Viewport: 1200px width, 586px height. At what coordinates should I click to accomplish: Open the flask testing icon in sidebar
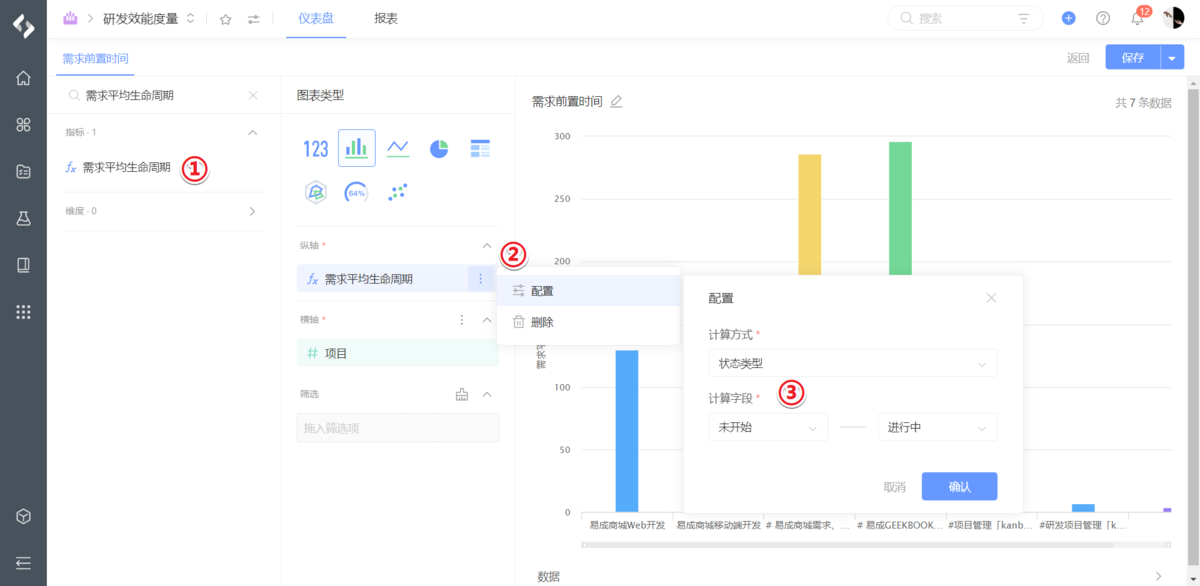pyautogui.click(x=23, y=218)
